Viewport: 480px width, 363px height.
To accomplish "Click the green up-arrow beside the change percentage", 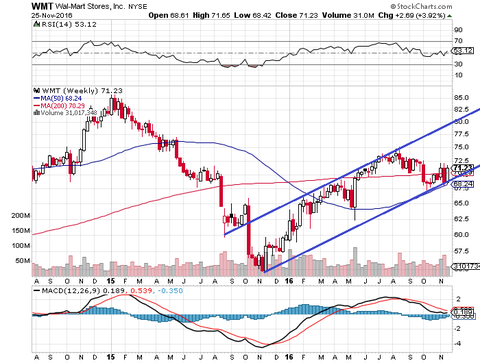I will [x=450, y=16].
